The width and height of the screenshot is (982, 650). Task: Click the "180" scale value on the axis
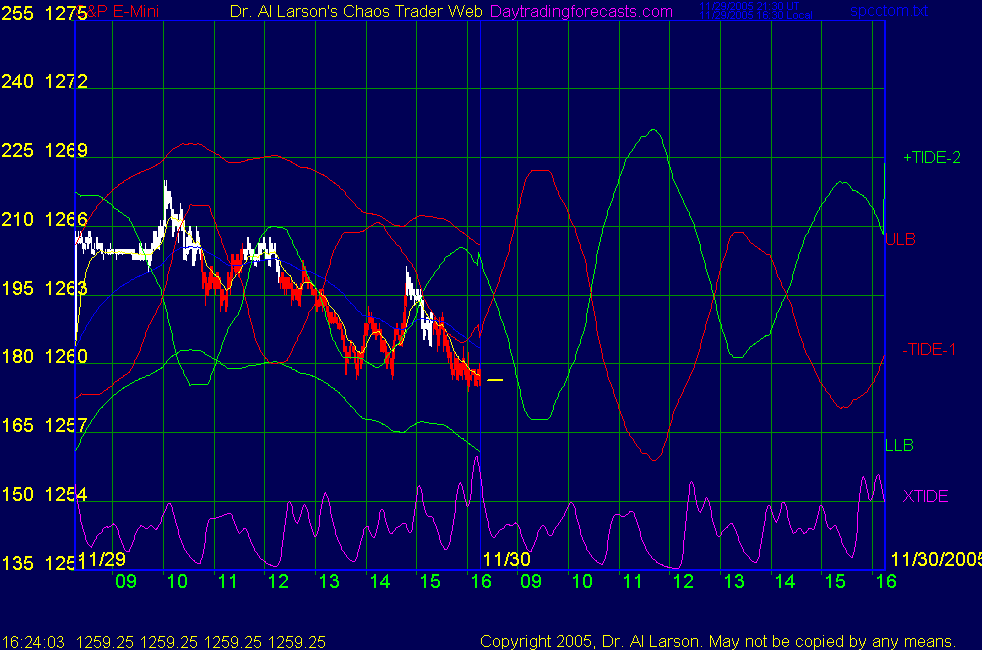click(x=18, y=356)
